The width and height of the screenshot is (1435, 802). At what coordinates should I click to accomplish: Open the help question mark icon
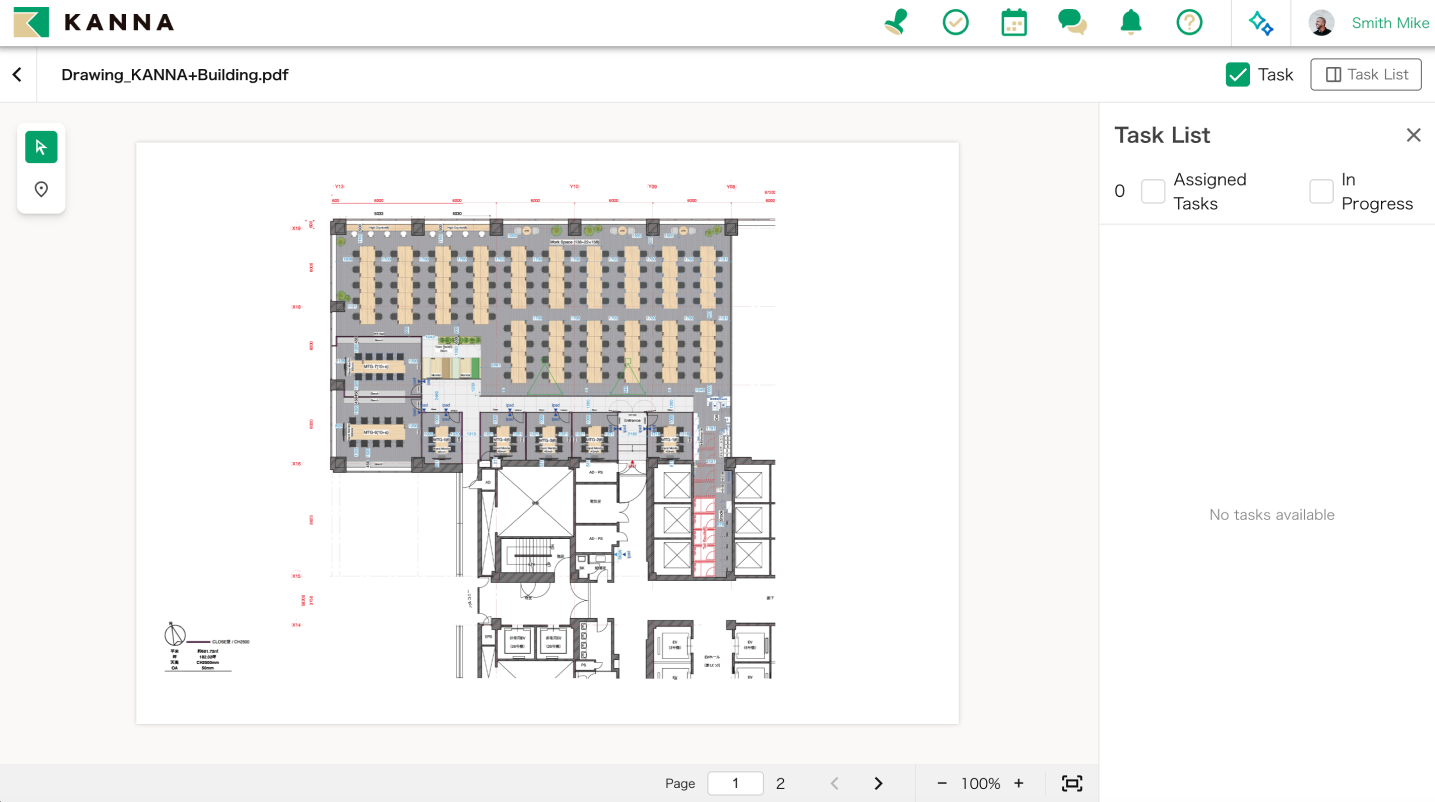(1189, 22)
